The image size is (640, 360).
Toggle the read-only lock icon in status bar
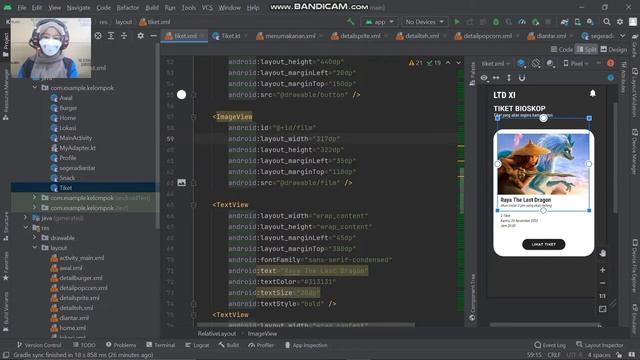tap(619, 355)
